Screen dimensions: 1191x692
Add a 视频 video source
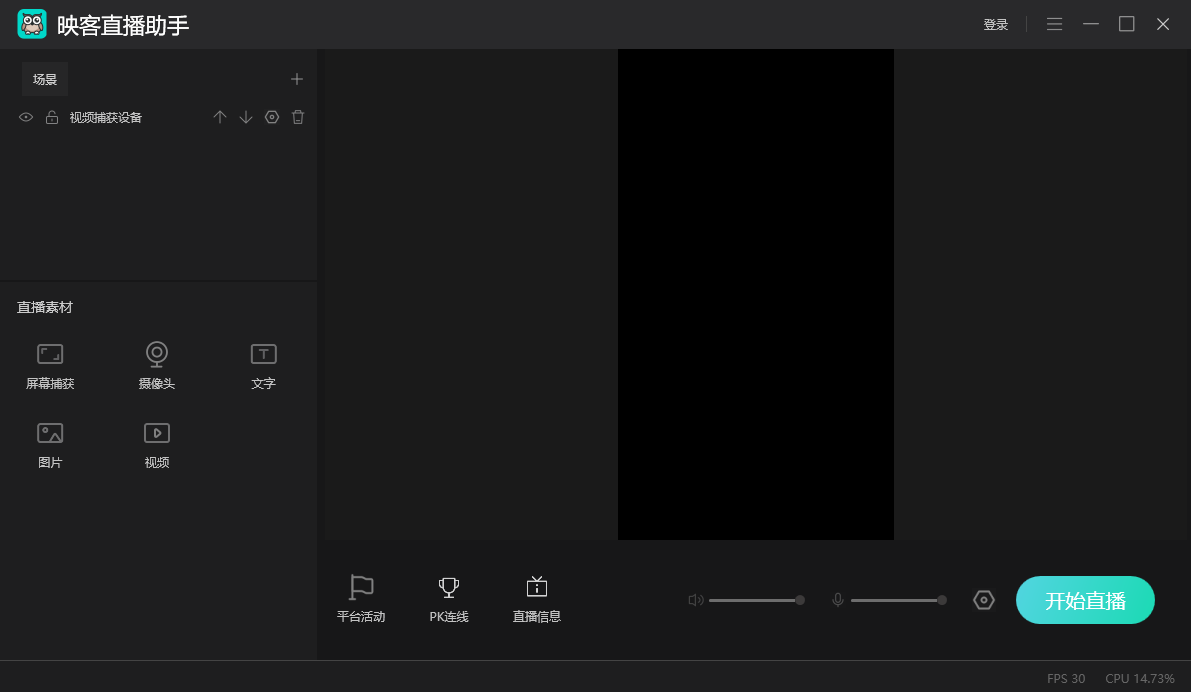(156, 444)
